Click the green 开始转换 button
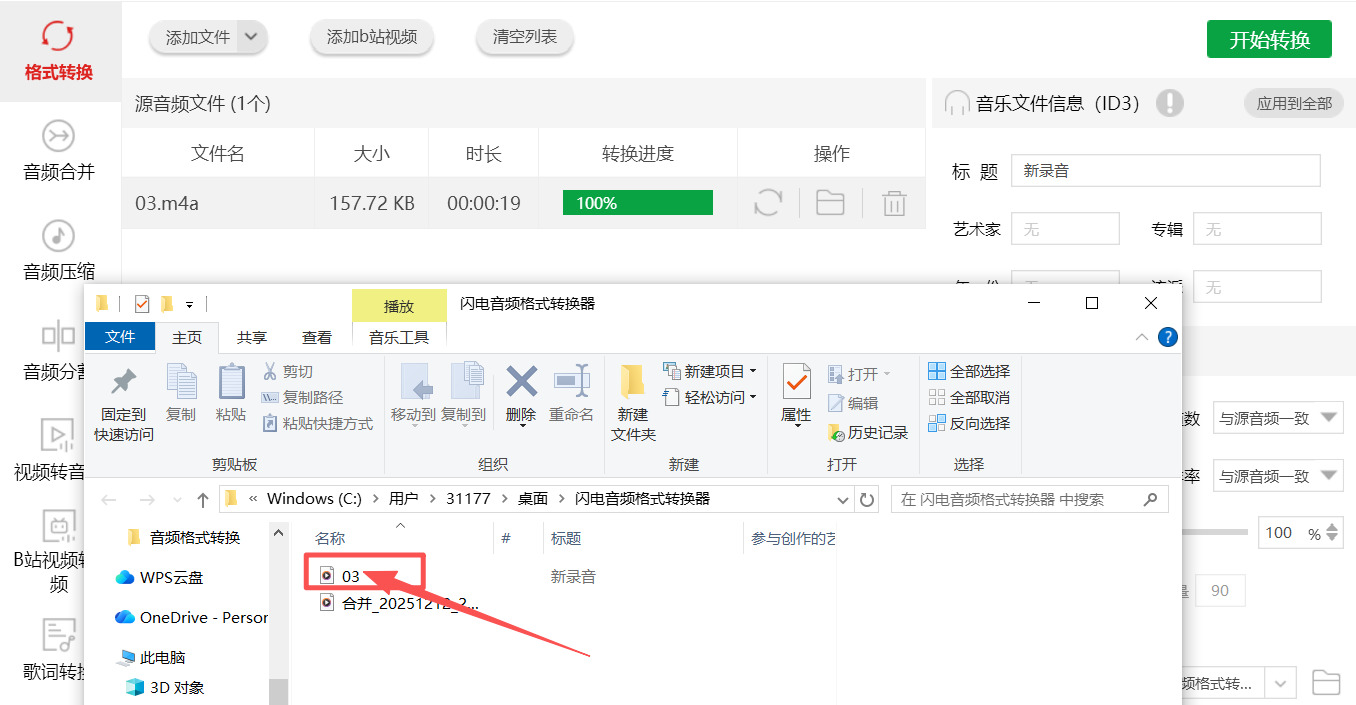This screenshot has height=705, width=1356. pos(1269,39)
